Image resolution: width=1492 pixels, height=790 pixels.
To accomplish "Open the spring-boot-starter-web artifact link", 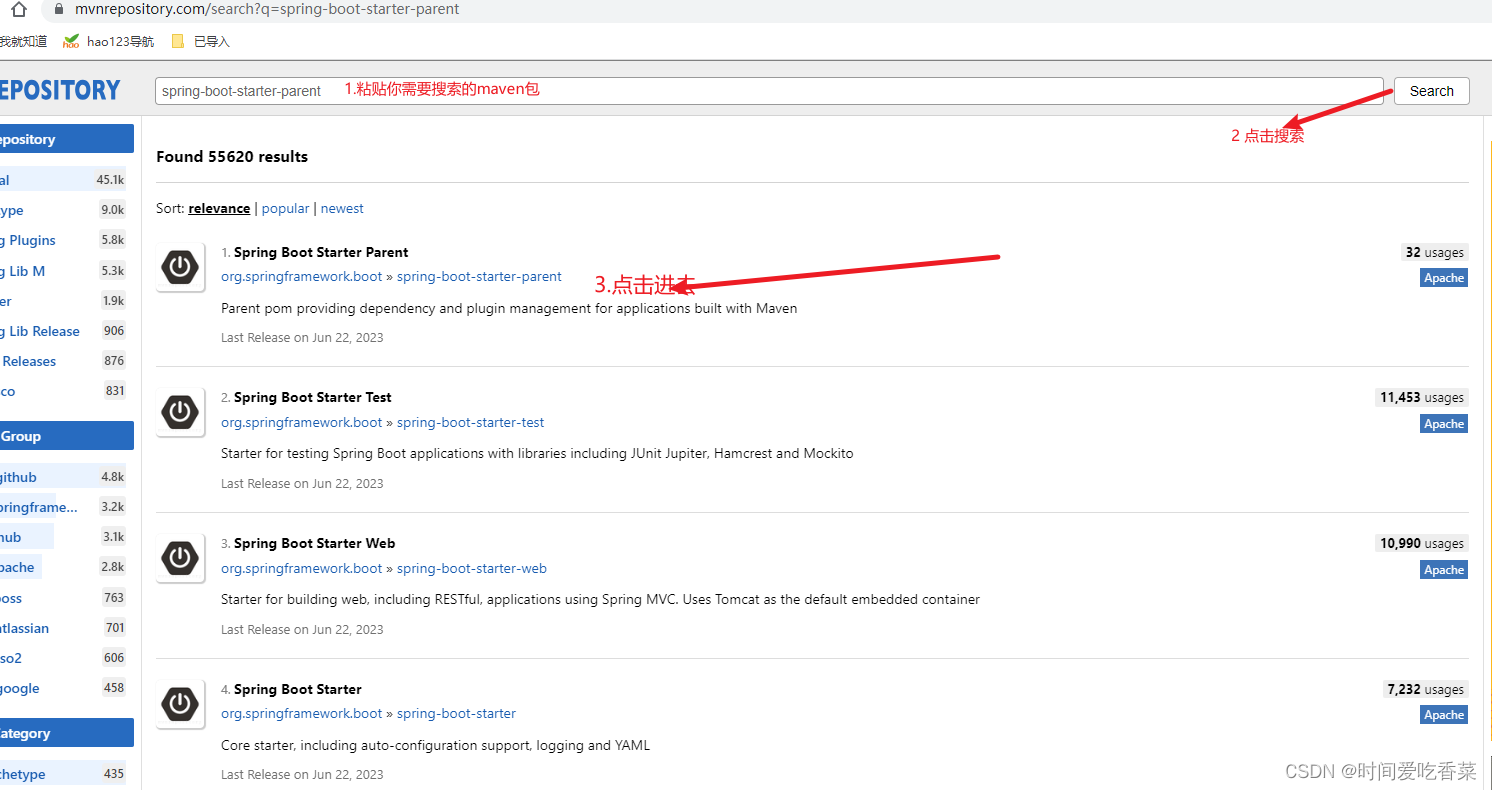I will coord(472,568).
